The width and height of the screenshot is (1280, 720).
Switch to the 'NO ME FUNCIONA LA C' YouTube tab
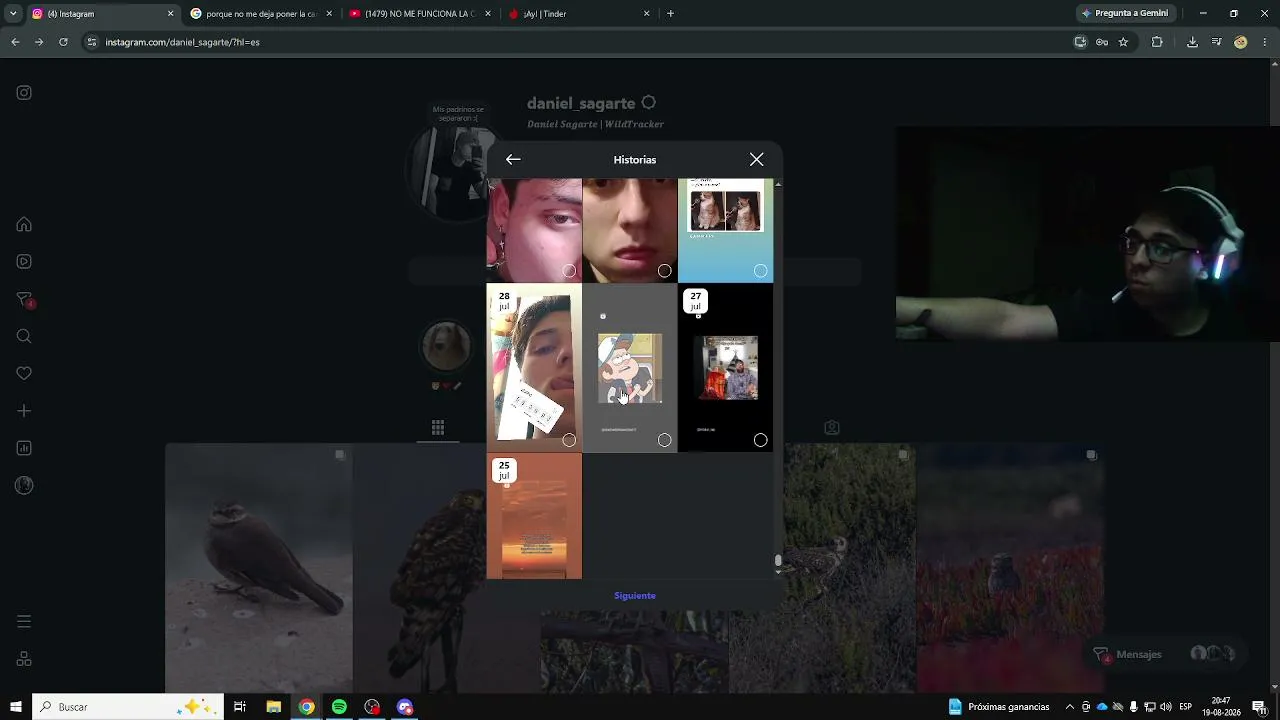[x=419, y=14]
